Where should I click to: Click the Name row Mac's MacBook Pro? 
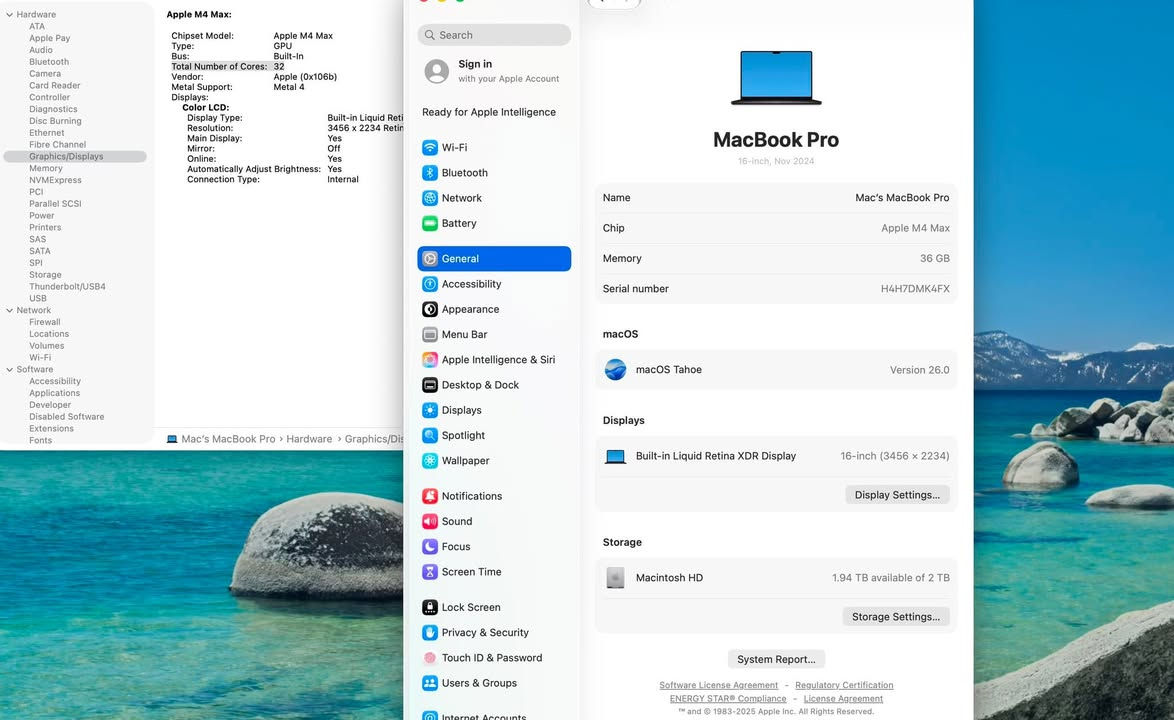[x=776, y=198]
